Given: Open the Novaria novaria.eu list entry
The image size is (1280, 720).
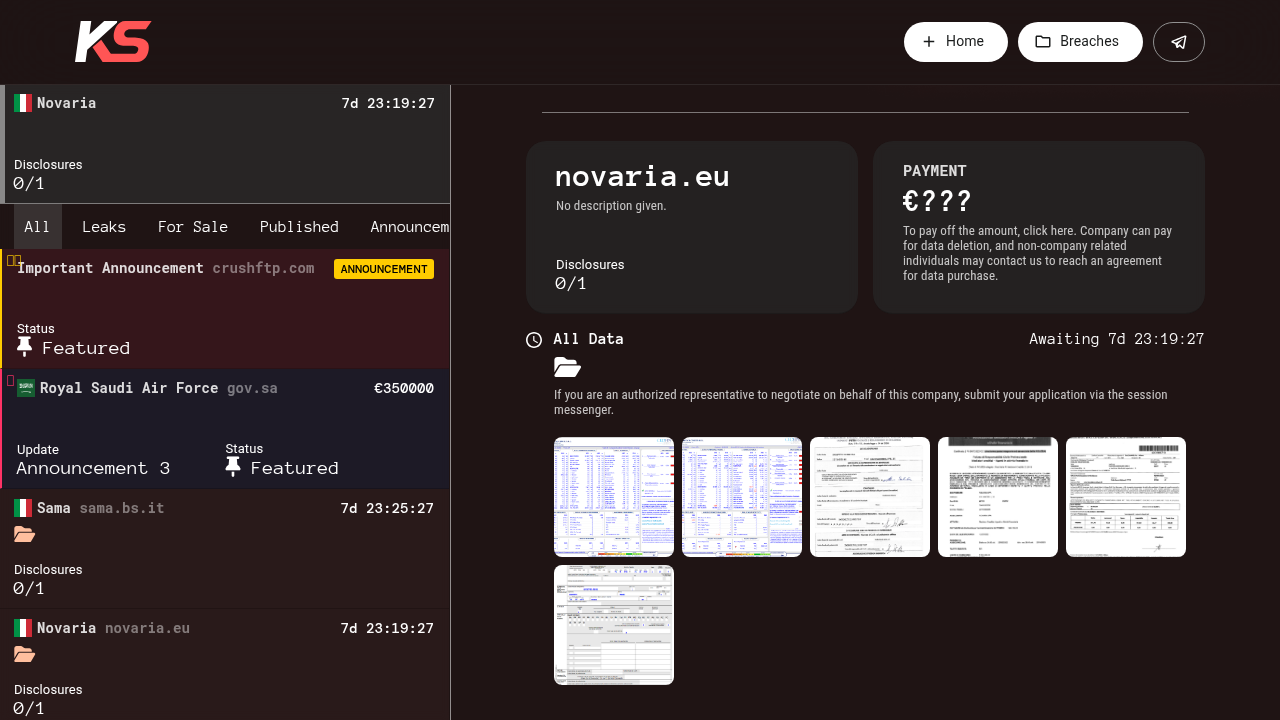Looking at the screenshot, I should click(225, 665).
